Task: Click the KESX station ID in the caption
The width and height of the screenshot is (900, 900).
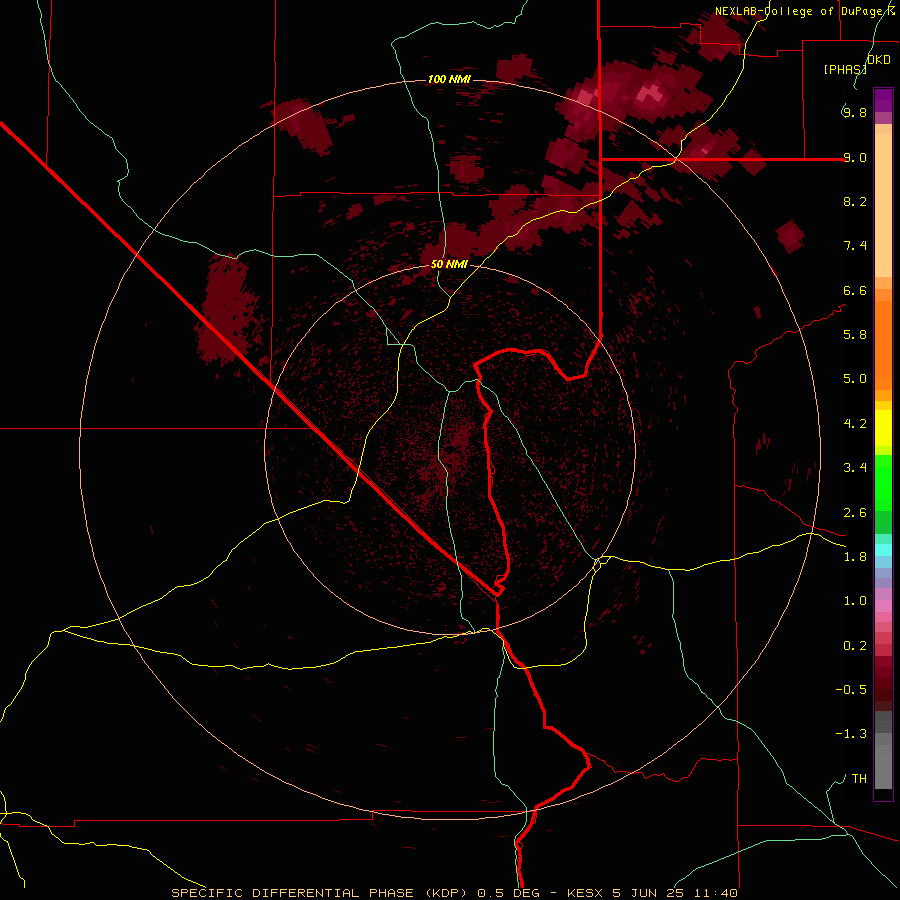Action: coord(586,893)
